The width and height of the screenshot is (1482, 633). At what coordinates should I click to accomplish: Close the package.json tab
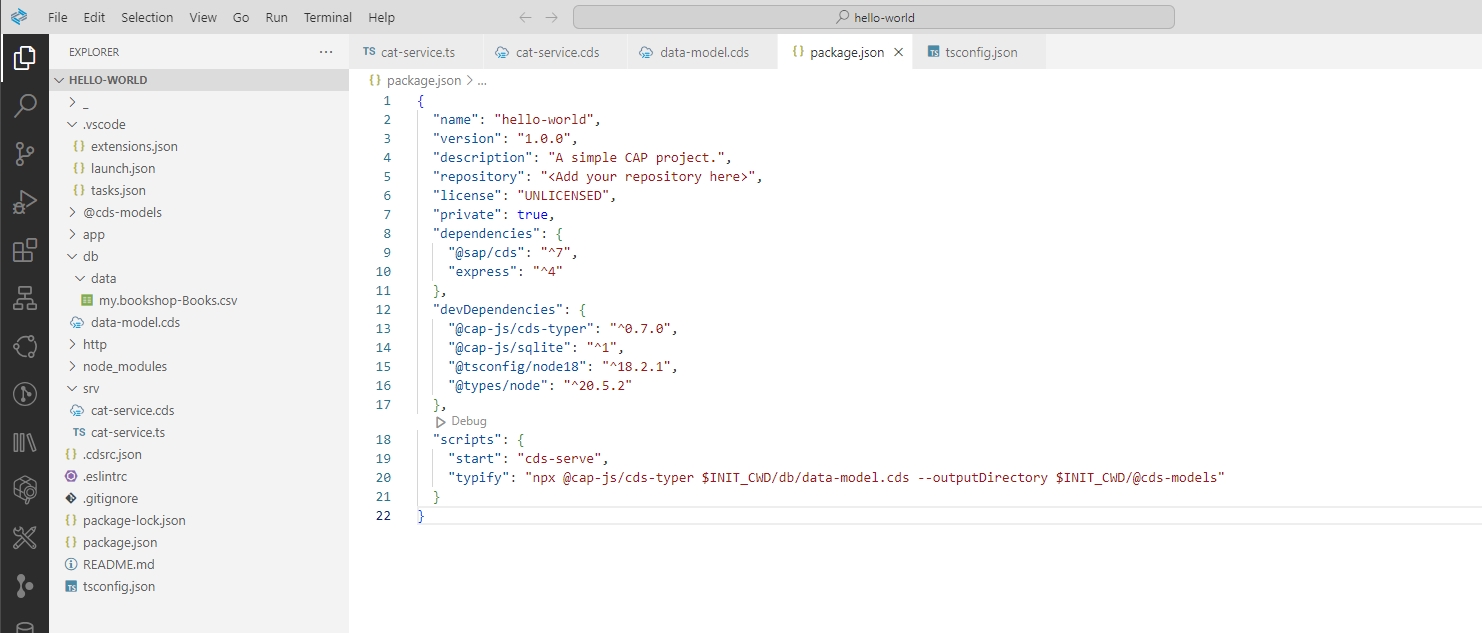[898, 52]
